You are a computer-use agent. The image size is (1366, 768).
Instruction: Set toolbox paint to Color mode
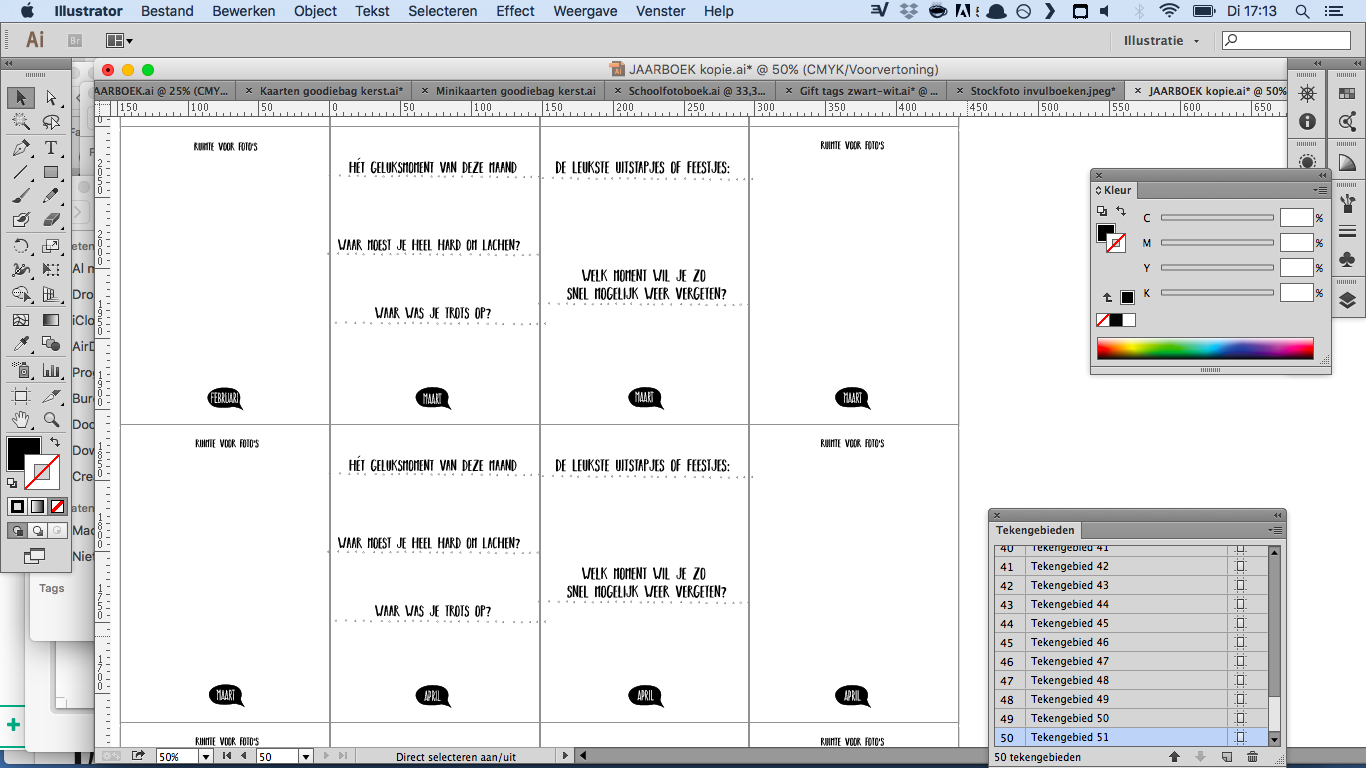(17, 507)
